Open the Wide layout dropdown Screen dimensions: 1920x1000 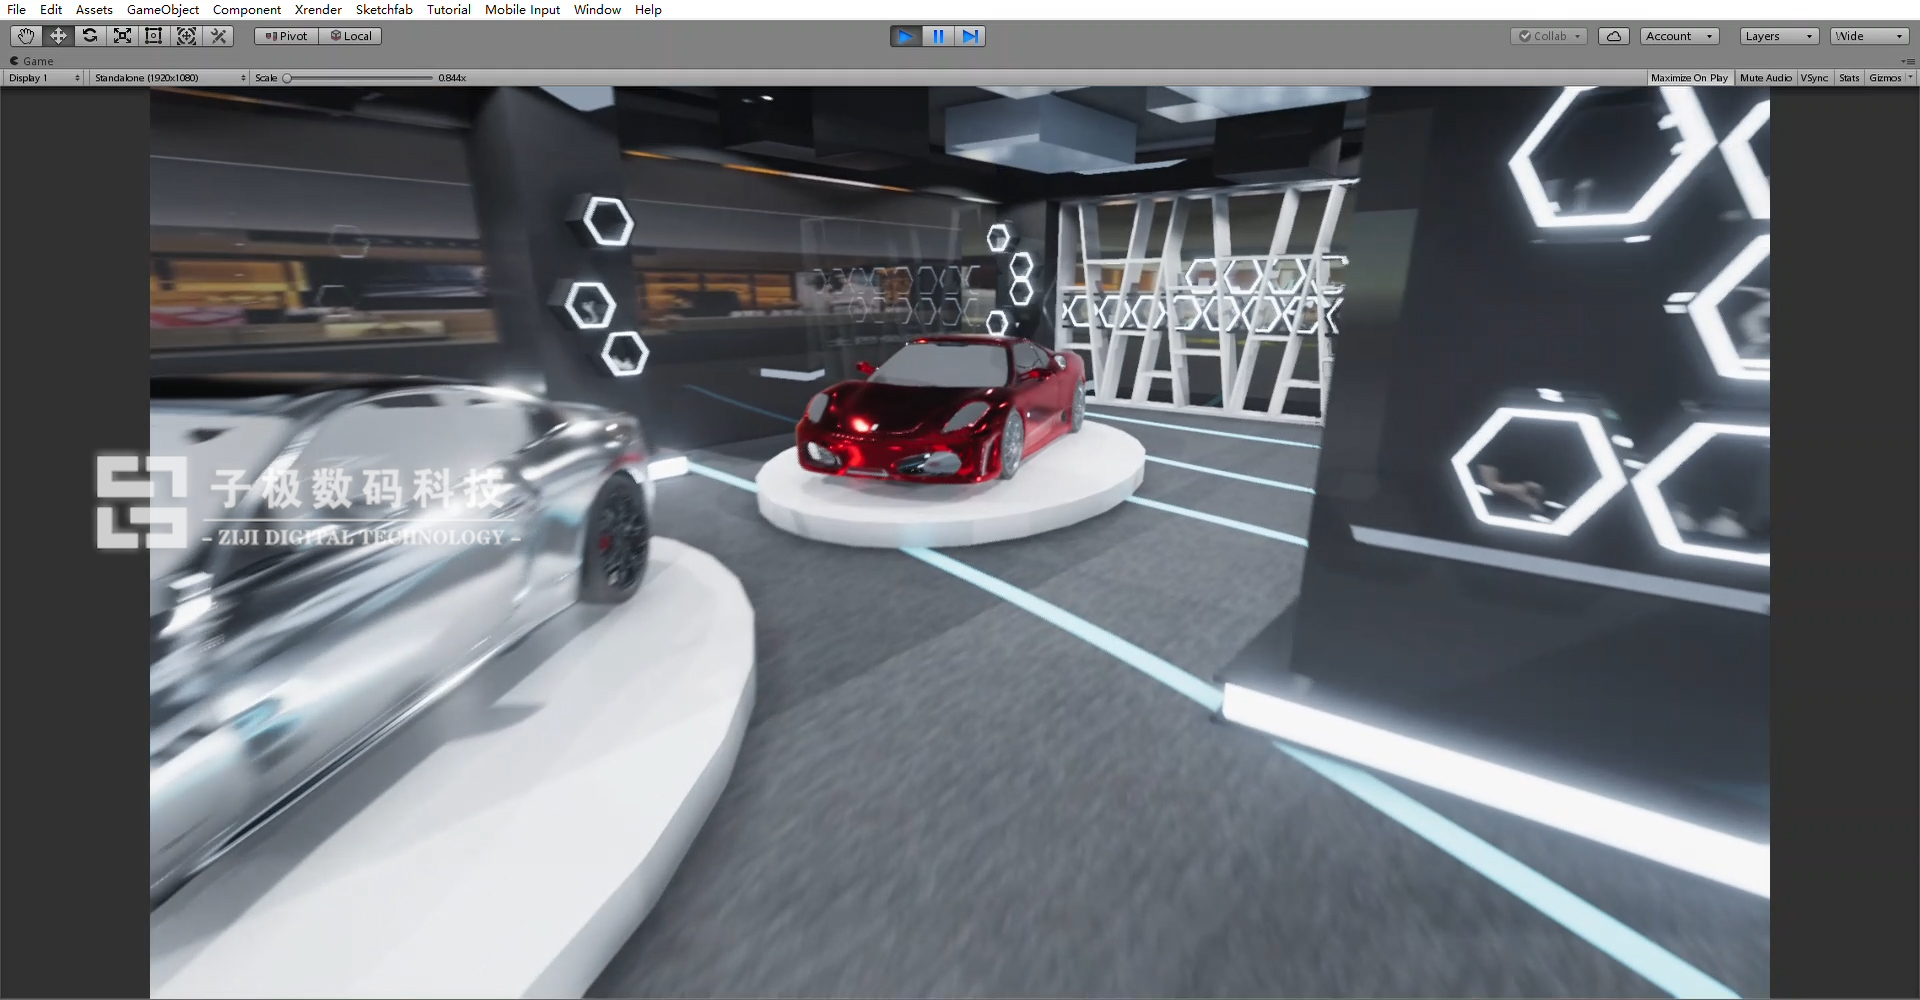tap(1867, 35)
